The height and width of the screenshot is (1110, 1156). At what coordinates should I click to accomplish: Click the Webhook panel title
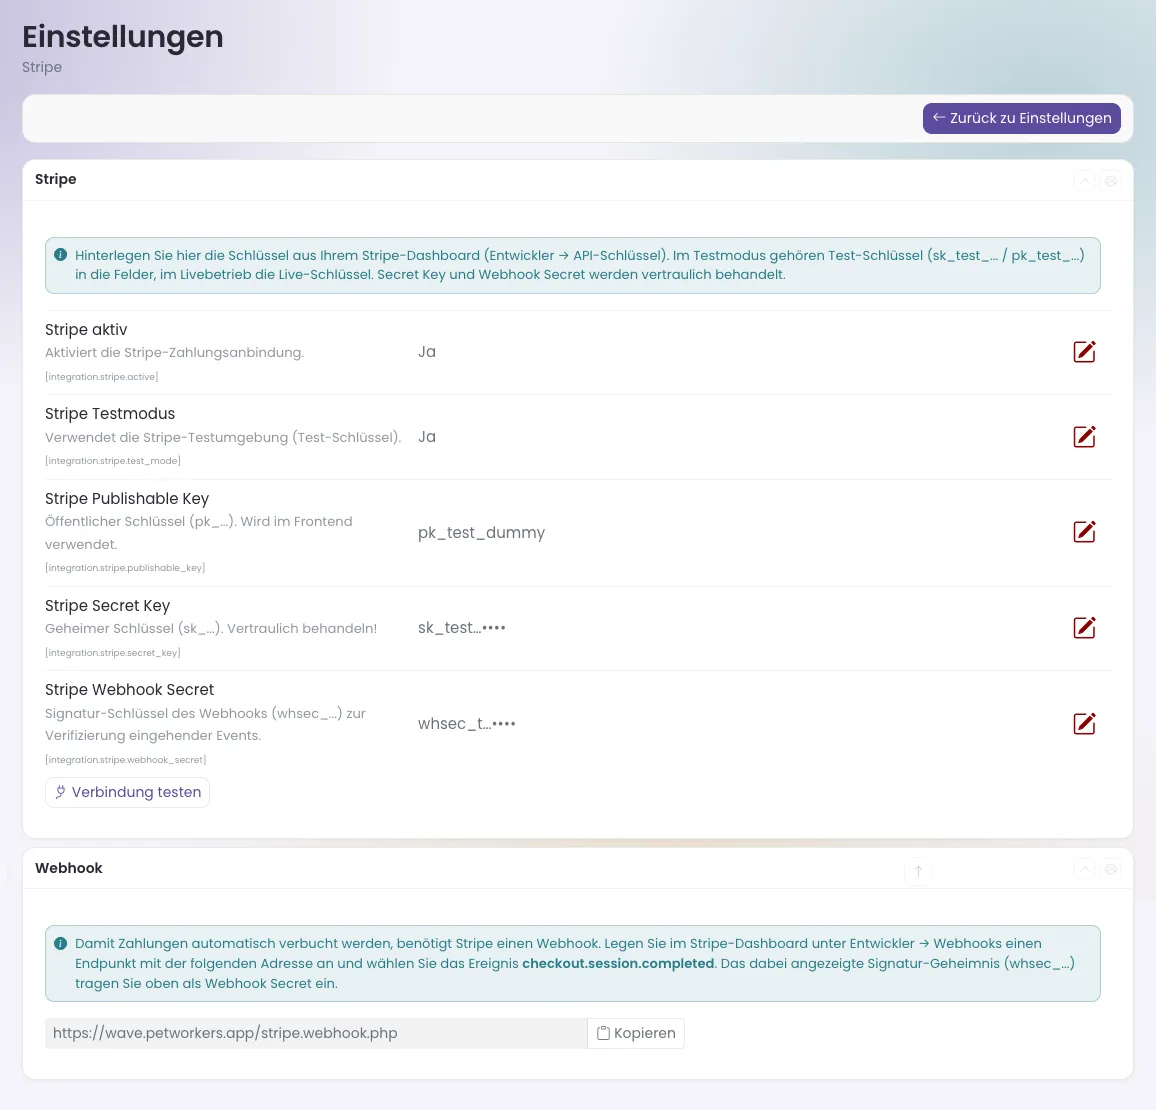point(69,868)
